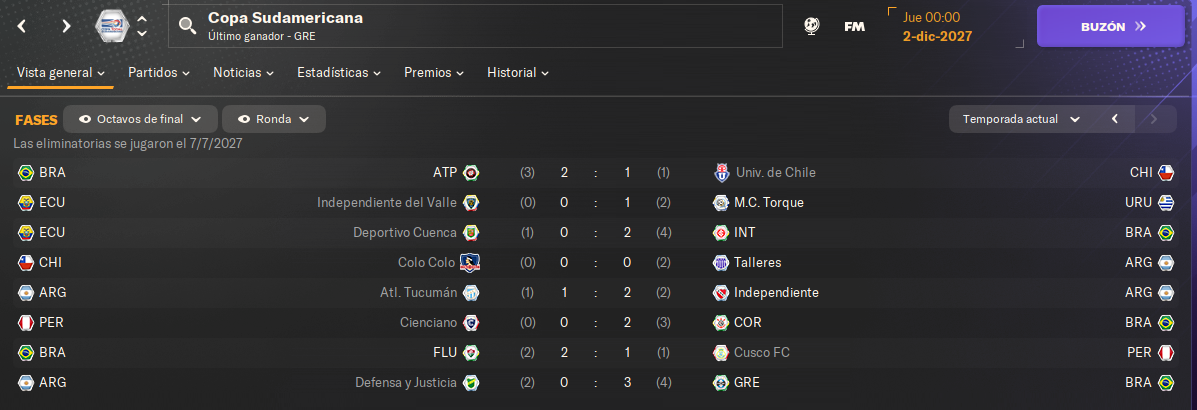This screenshot has width=1197, height=410.
Task: Go forward using the right arrow
Action: click(66, 26)
